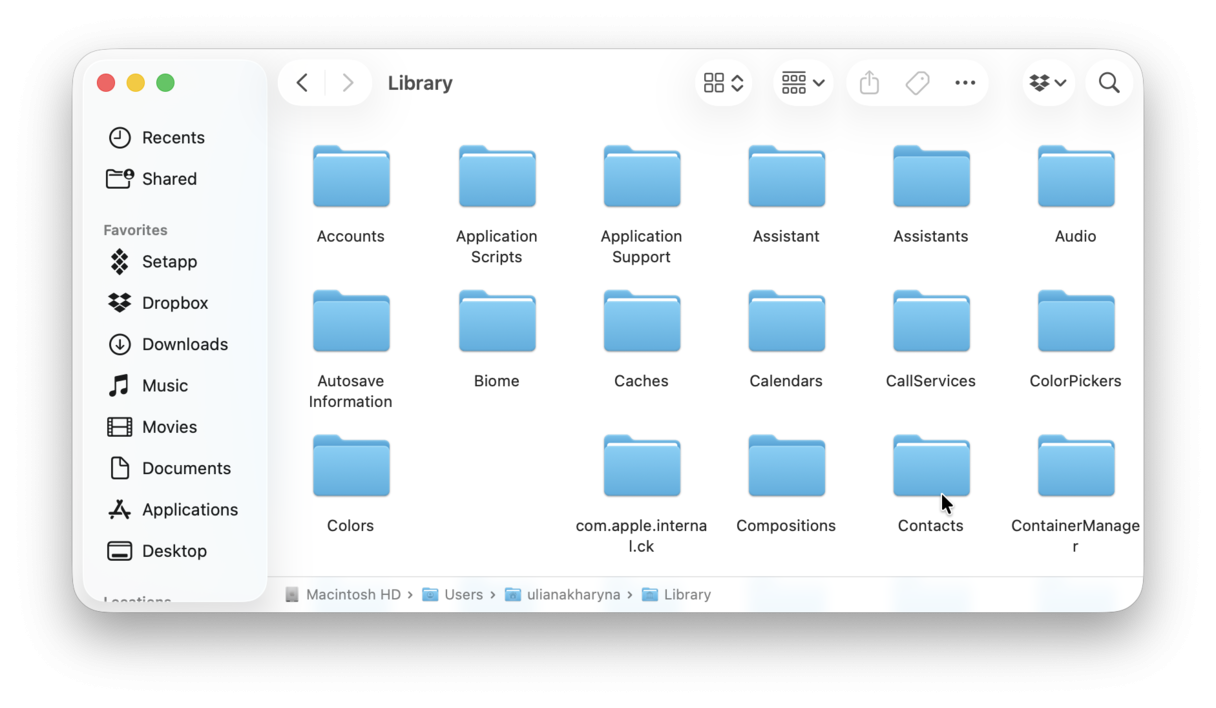
Task: Open Downloads from the sidebar
Action: click(185, 344)
